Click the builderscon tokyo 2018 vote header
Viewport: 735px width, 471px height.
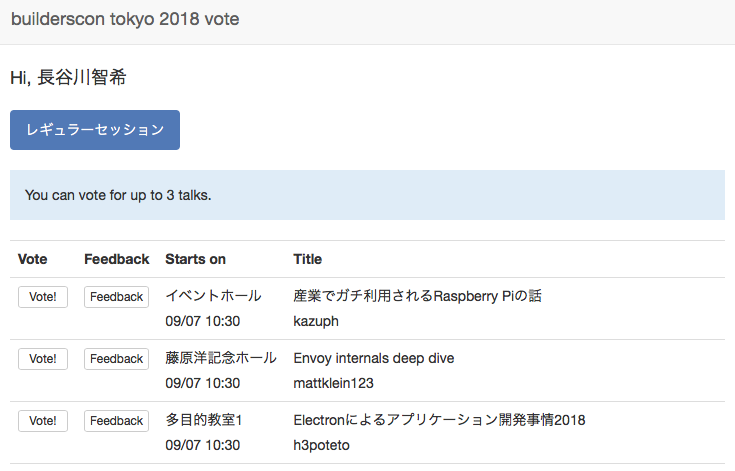(125, 20)
